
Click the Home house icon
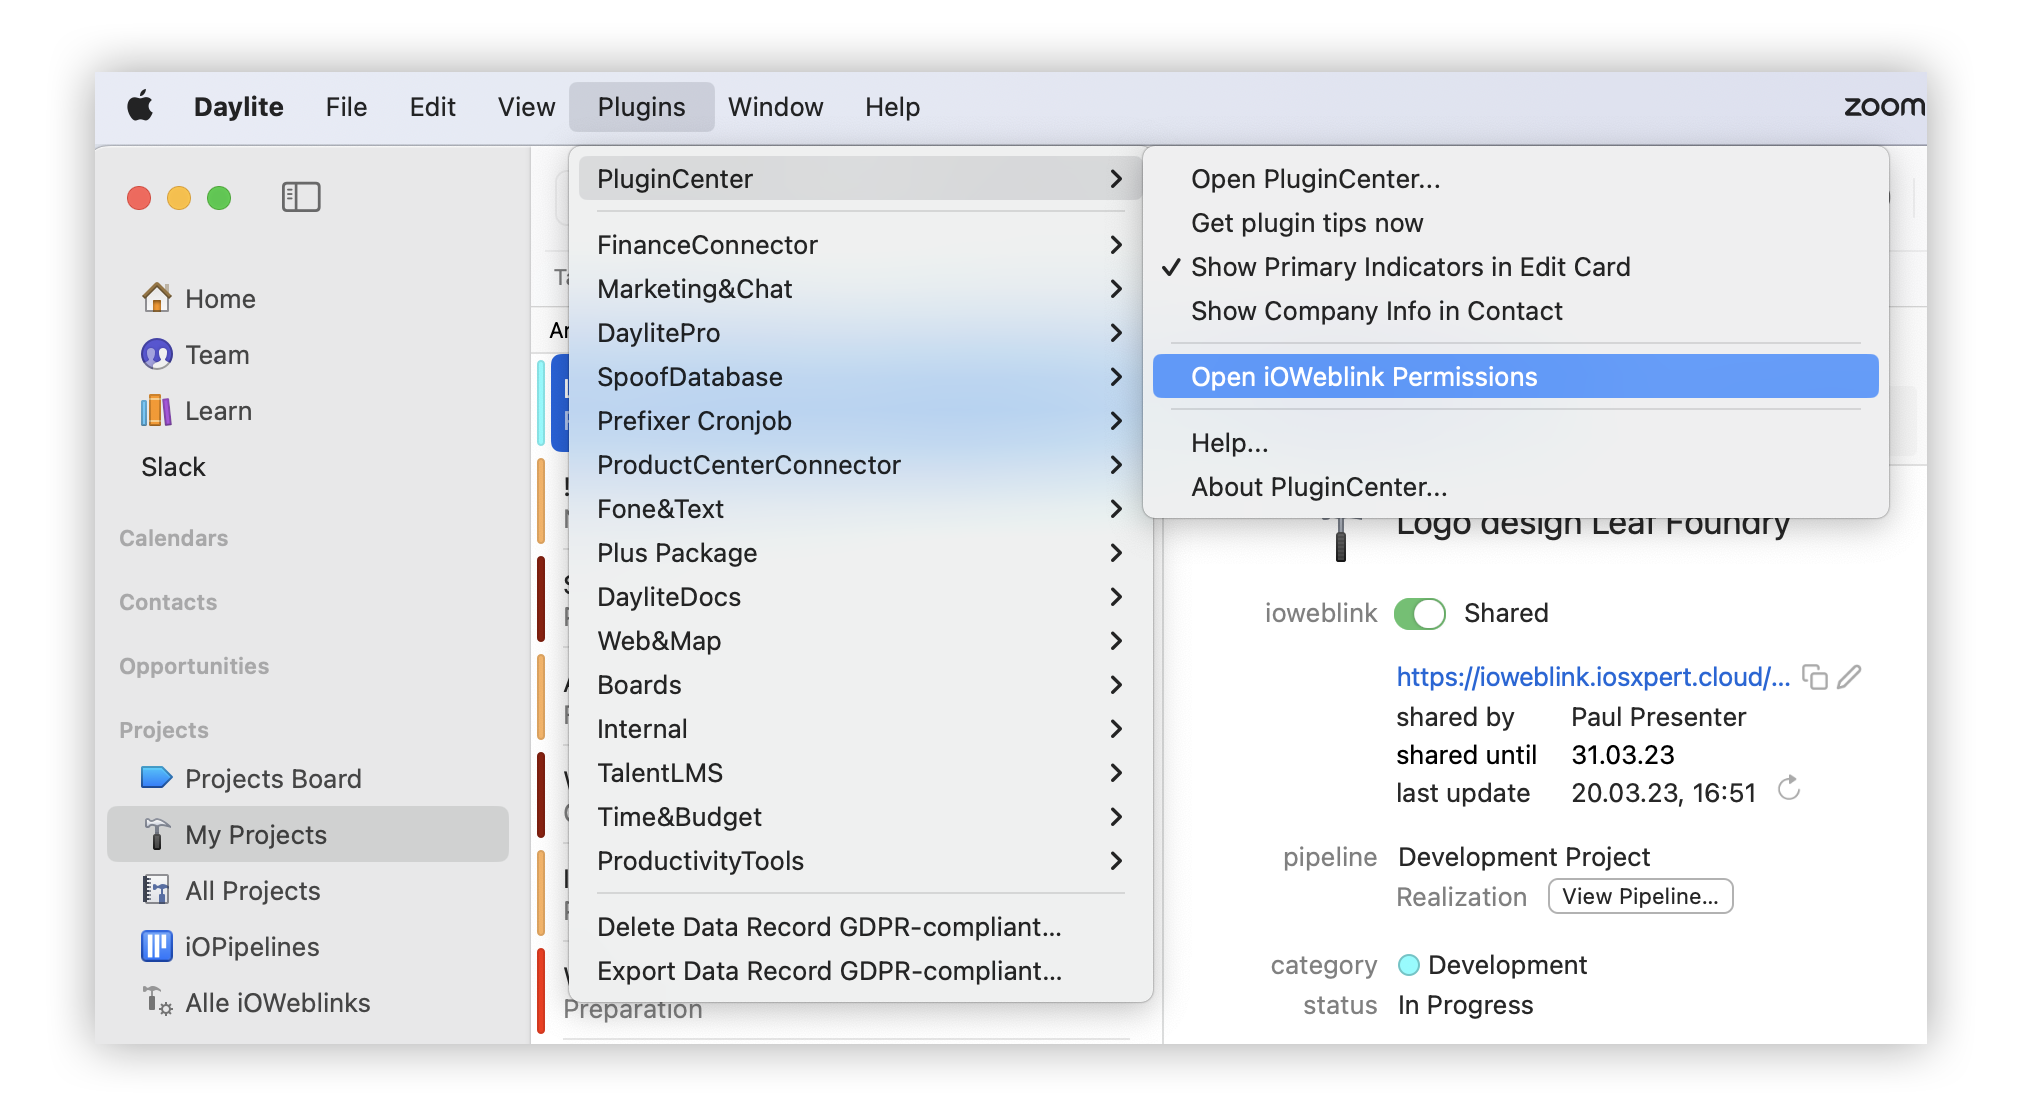click(x=156, y=298)
